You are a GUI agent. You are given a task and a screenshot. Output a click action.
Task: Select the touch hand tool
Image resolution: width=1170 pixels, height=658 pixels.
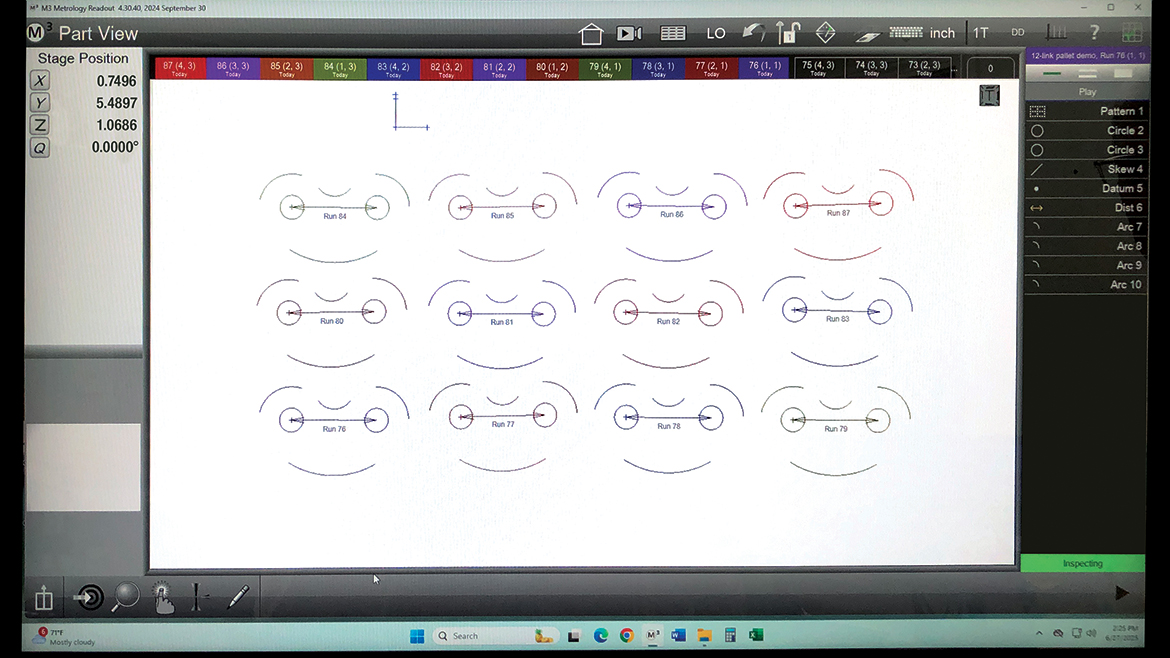(163, 598)
